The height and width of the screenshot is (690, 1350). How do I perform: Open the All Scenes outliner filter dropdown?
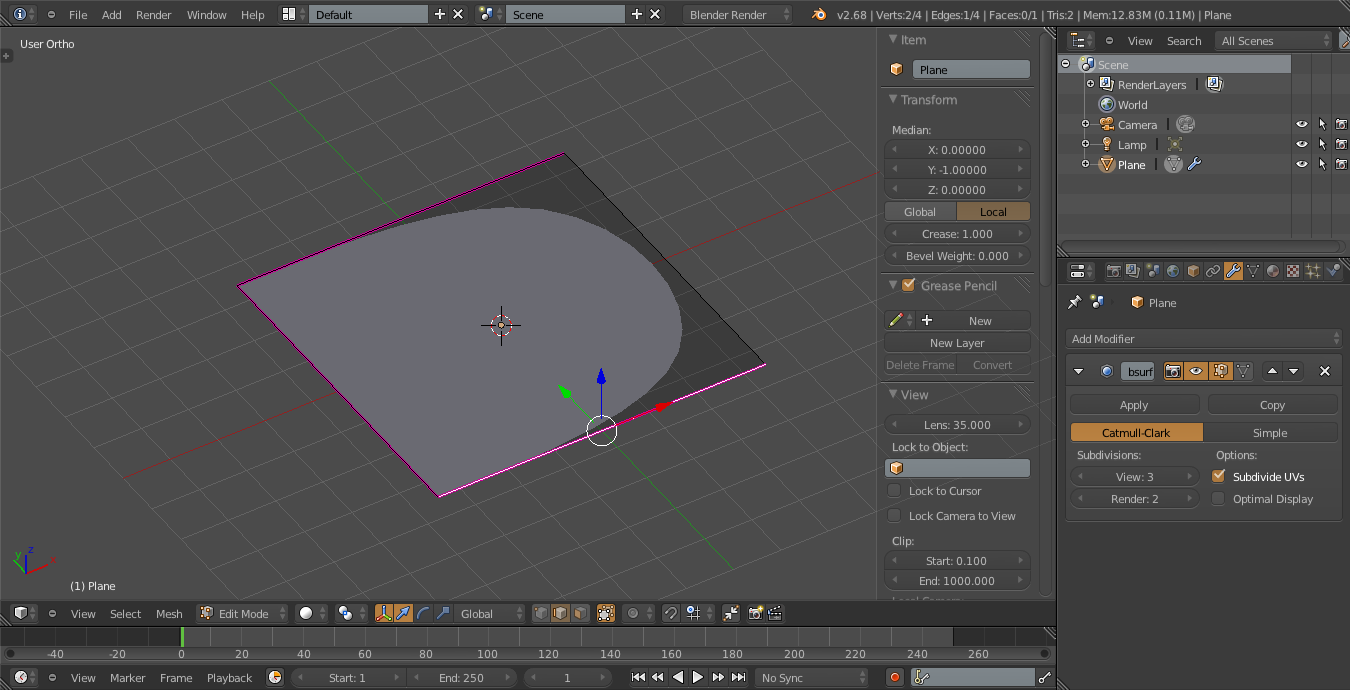click(1274, 40)
